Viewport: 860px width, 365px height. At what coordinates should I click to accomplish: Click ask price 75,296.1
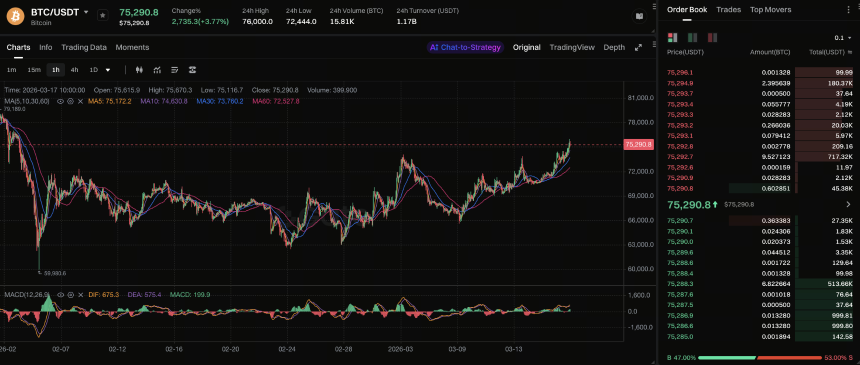click(680, 72)
